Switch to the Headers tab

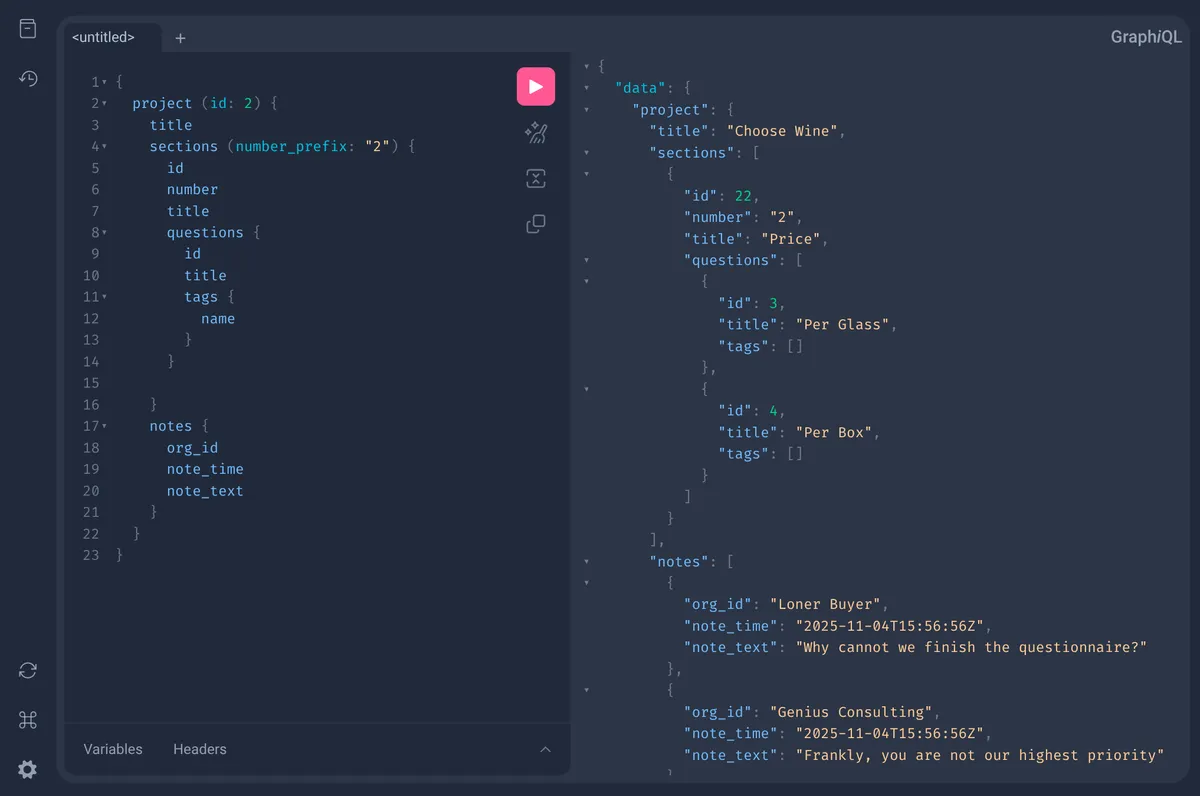199,749
